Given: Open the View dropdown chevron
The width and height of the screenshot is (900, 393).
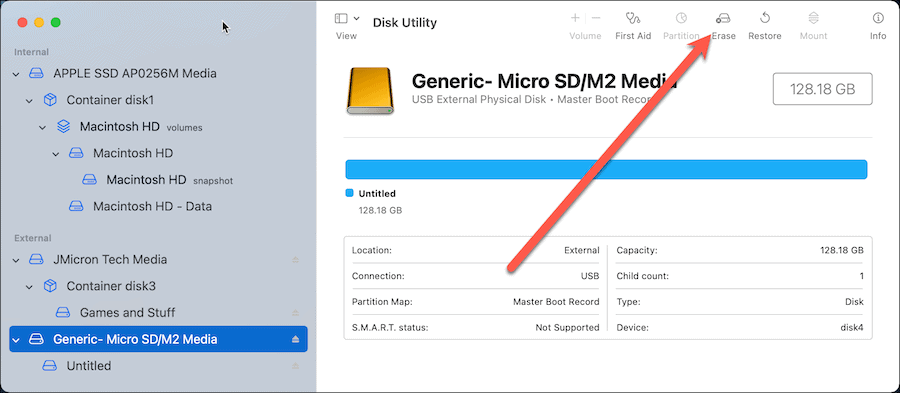Looking at the screenshot, I should [x=356, y=18].
